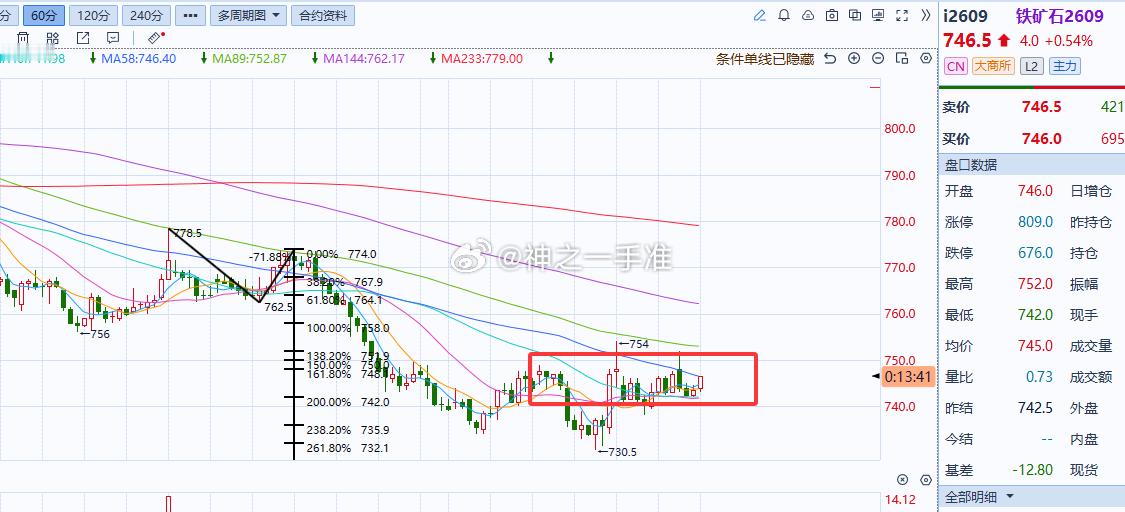The image size is (1125, 512).
Task: Click the 778.5 high price marker
Action: tap(188, 233)
